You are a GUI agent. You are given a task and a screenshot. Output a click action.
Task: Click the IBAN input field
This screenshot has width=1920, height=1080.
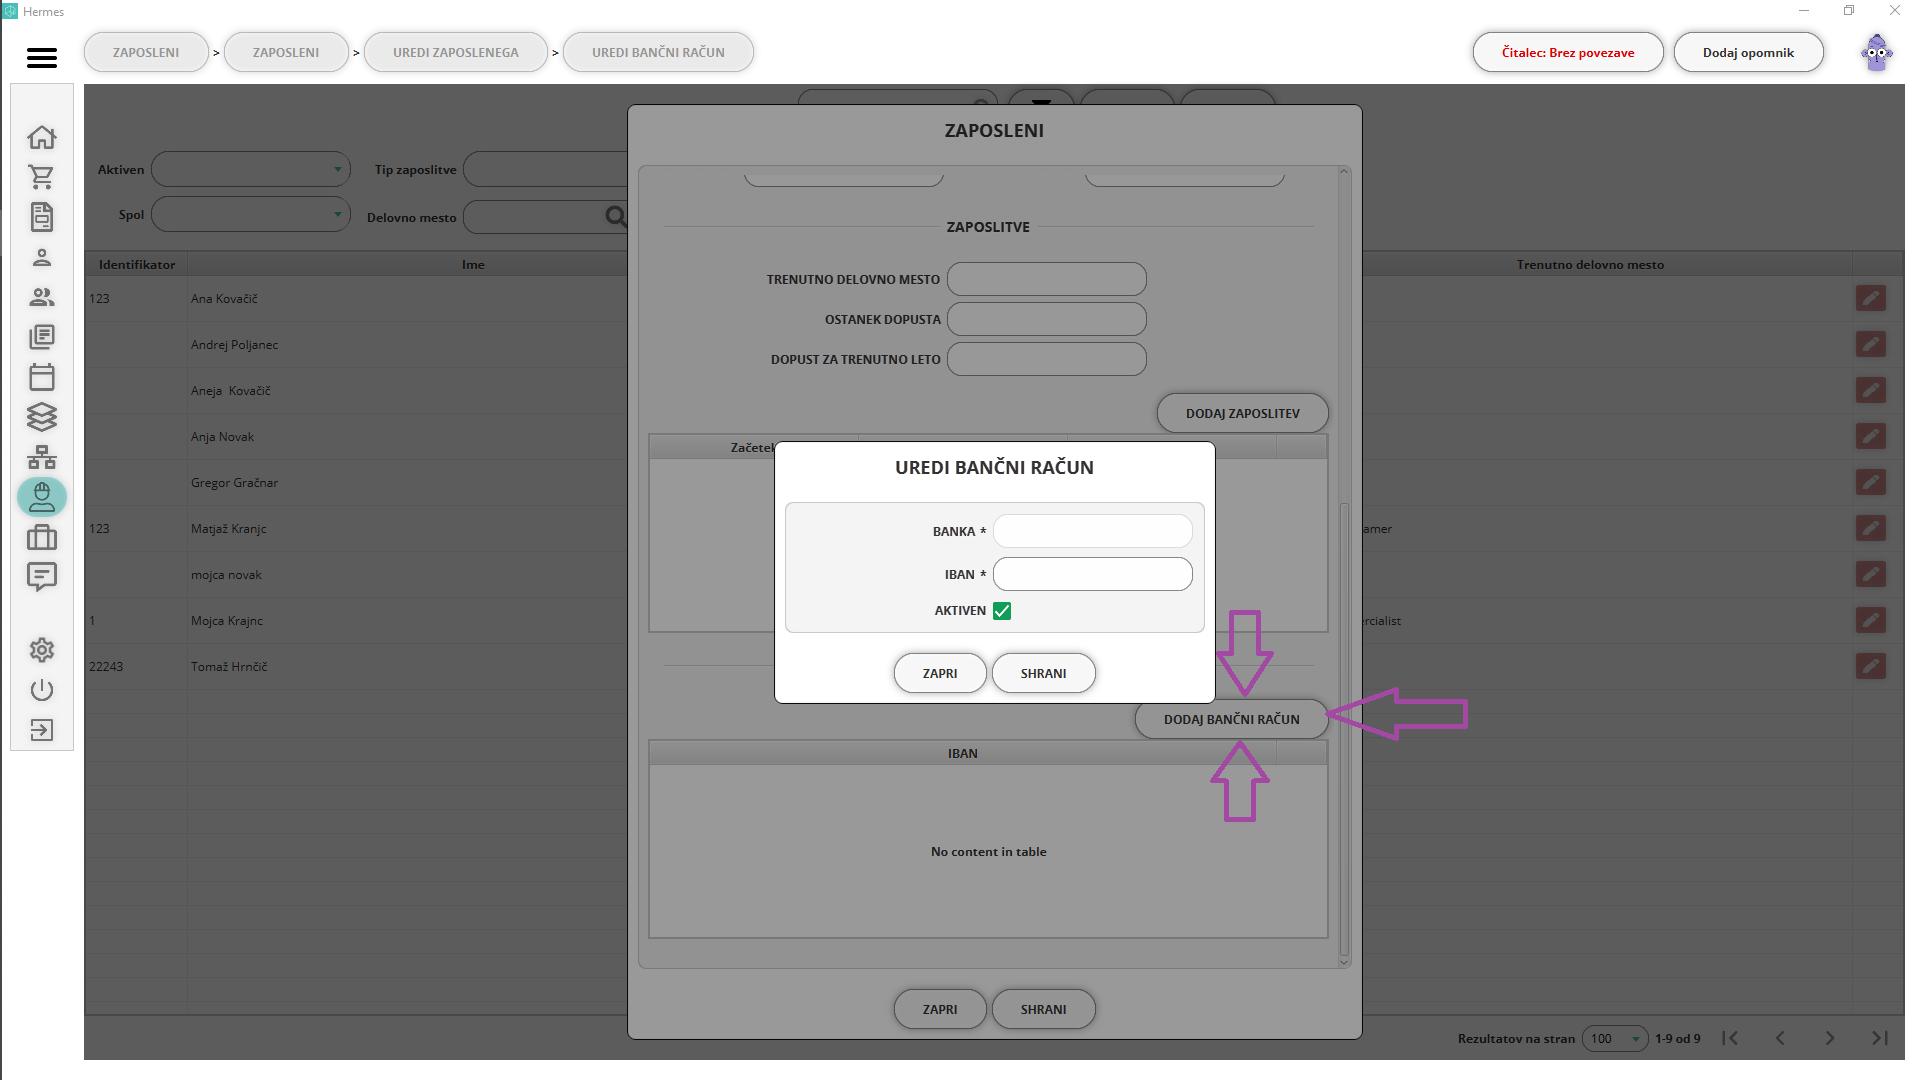pos(1092,574)
